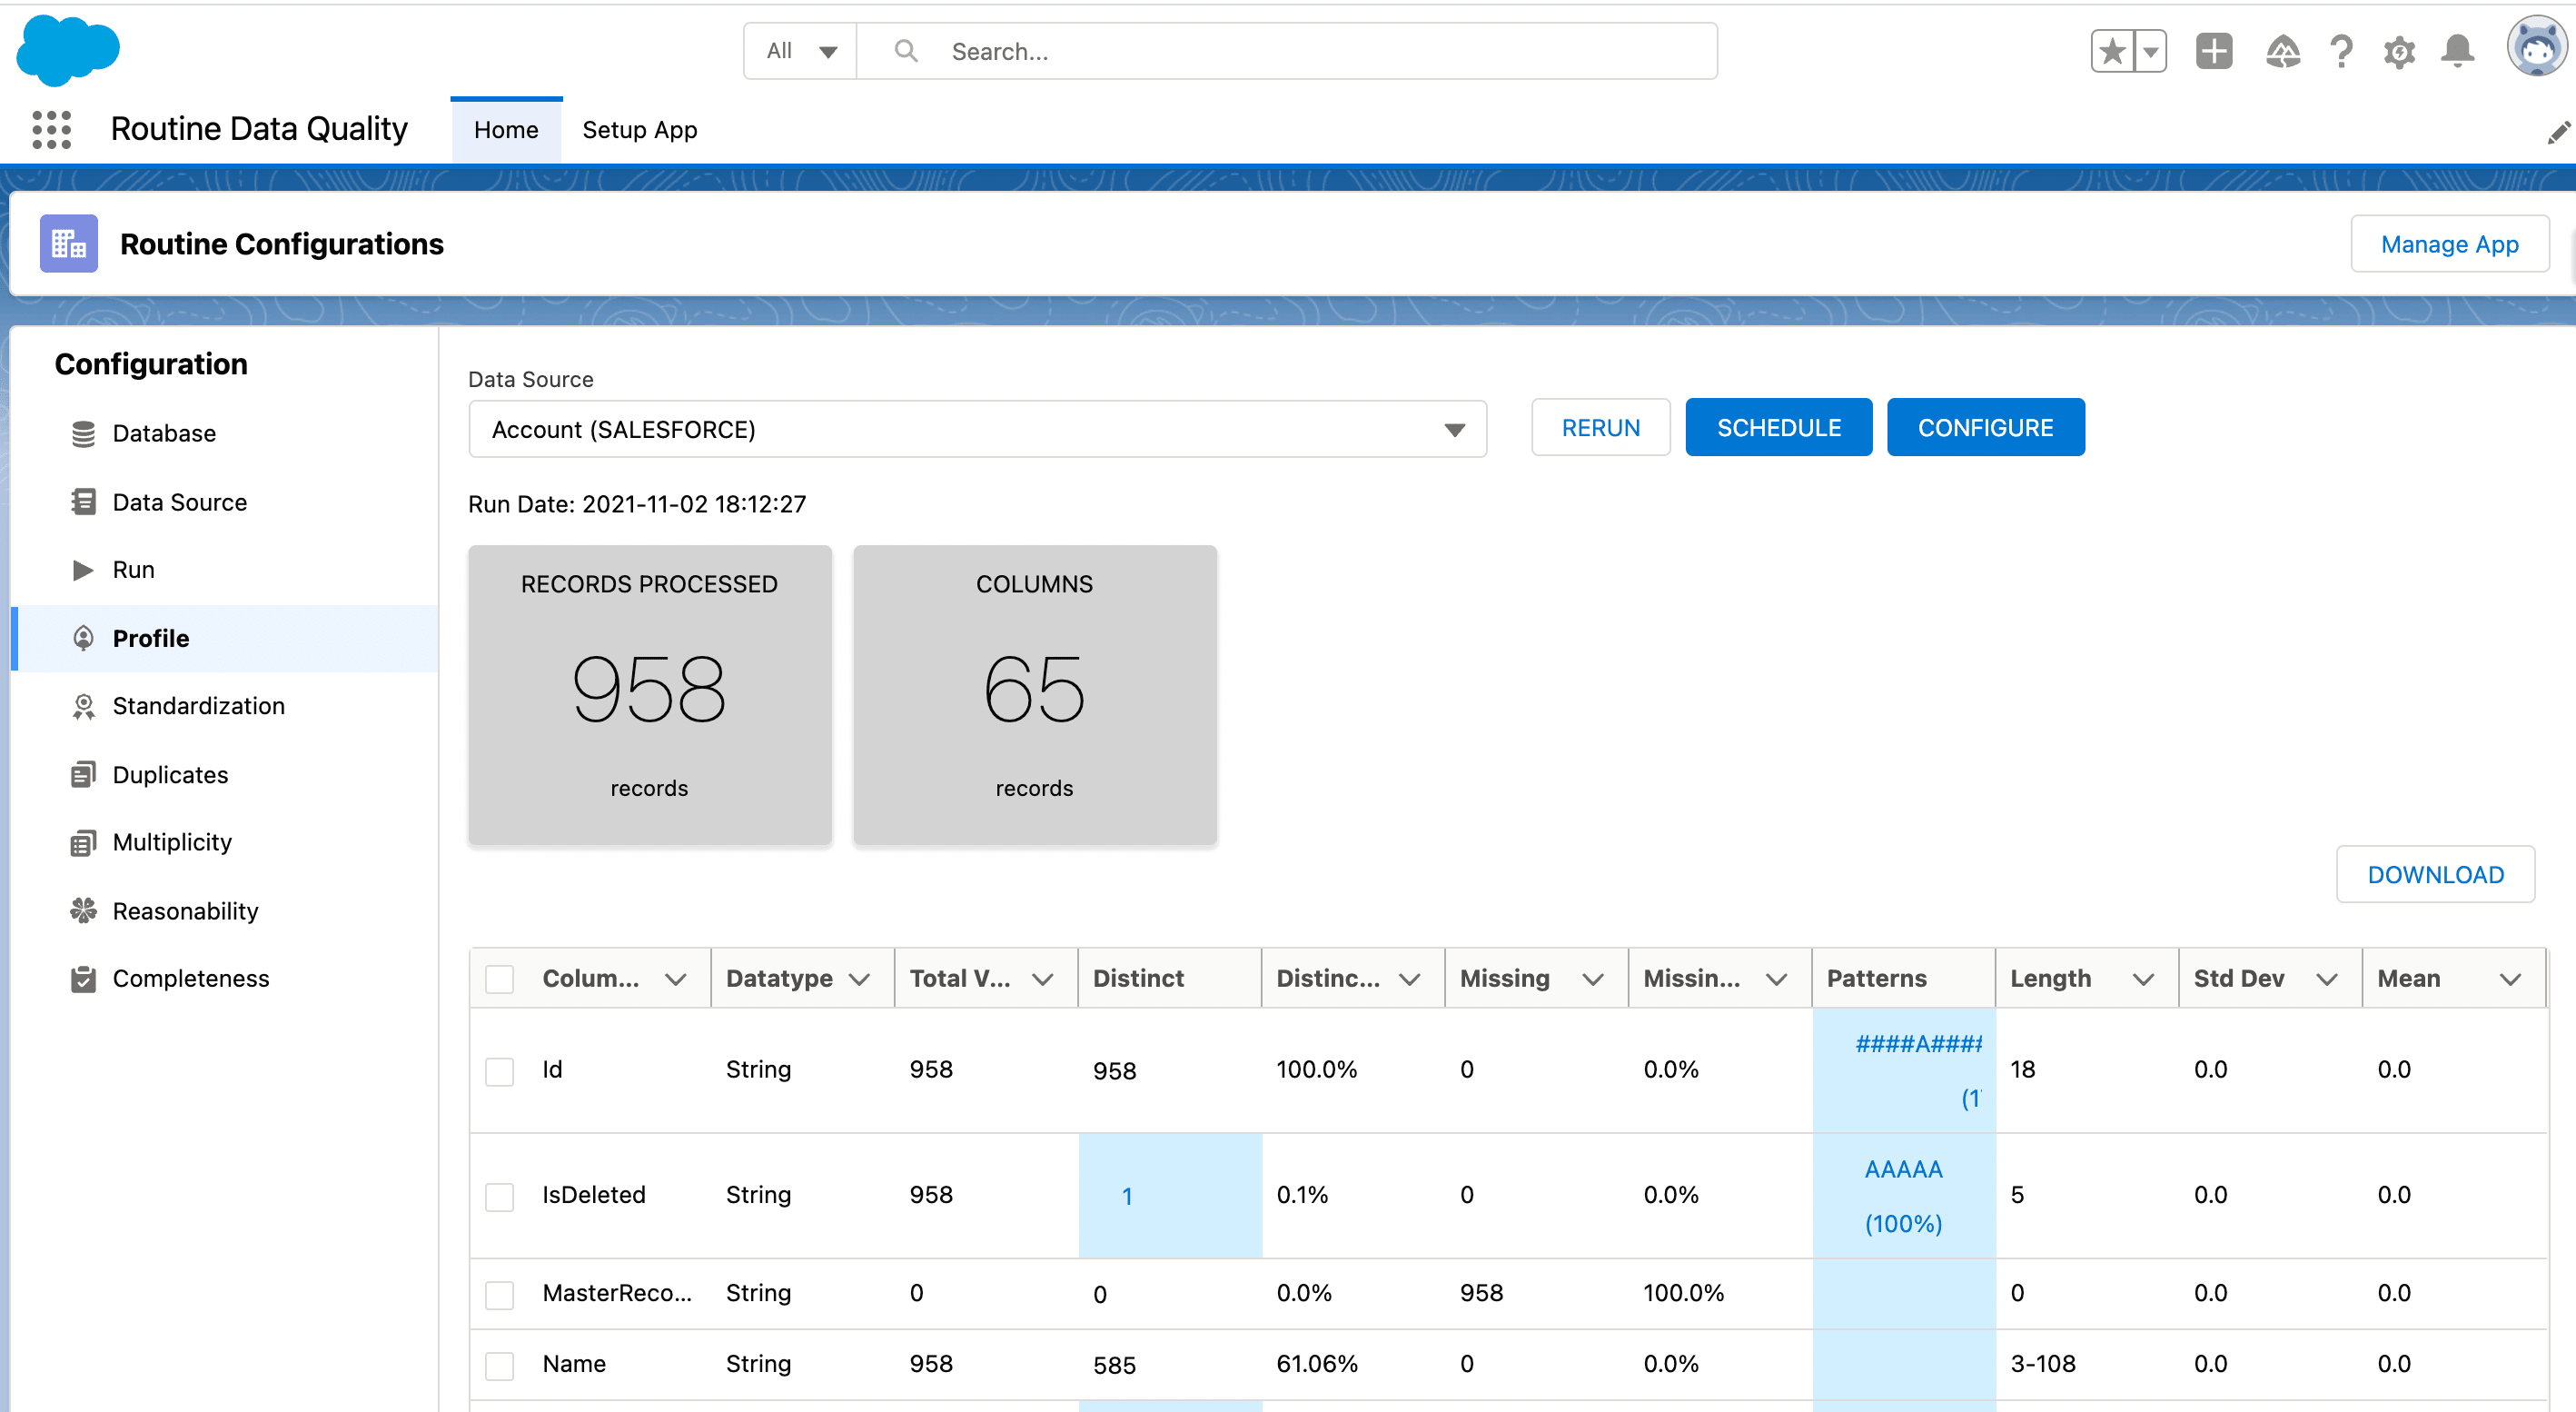The width and height of the screenshot is (2576, 1412).
Task: Open the Standardization section
Action: pyautogui.click(x=198, y=705)
